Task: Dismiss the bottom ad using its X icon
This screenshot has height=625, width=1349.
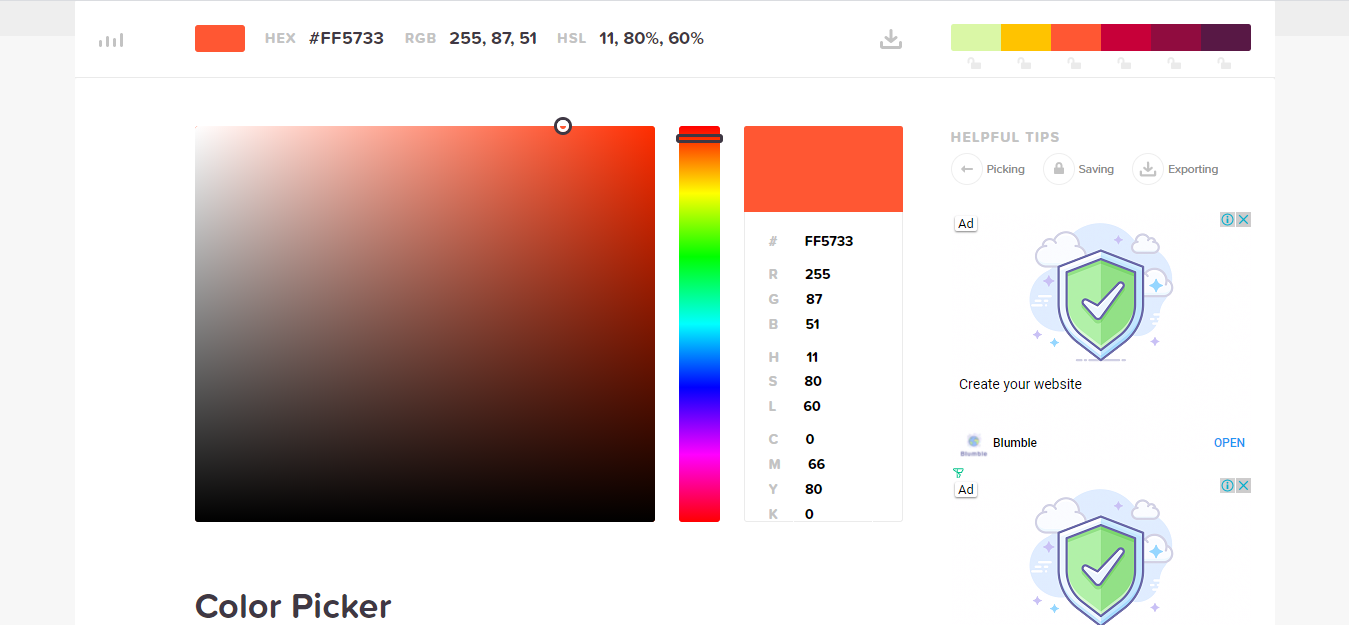Action: pos(1242,485)
